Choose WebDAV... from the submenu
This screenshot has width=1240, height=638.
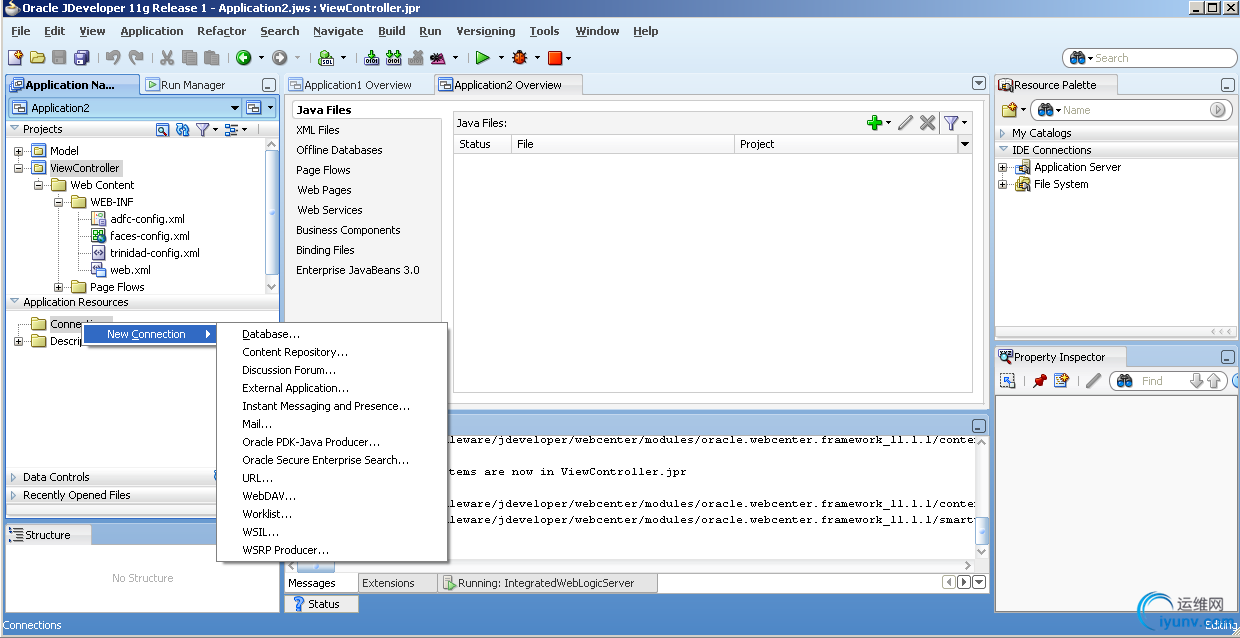tap(331, 496)
